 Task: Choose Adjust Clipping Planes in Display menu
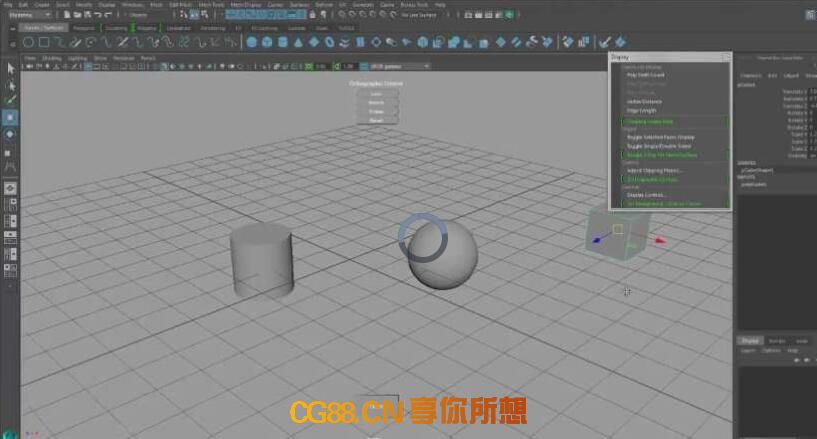pyautogui.click(x=654, y=170)
